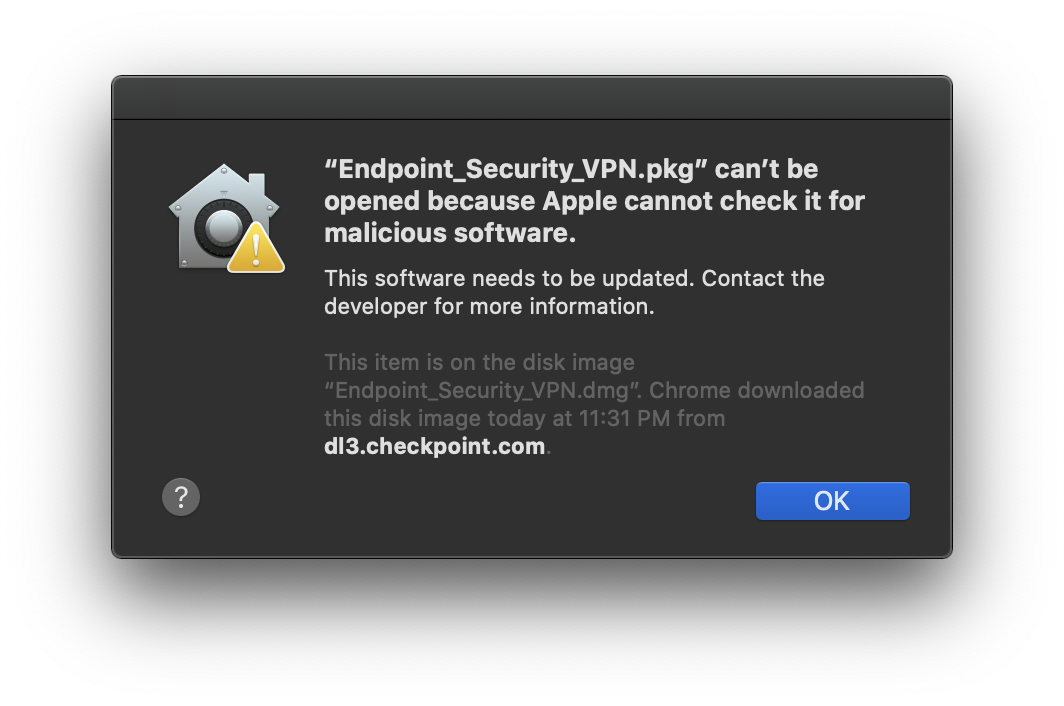Open help with the question mark button

click(181, 497)
